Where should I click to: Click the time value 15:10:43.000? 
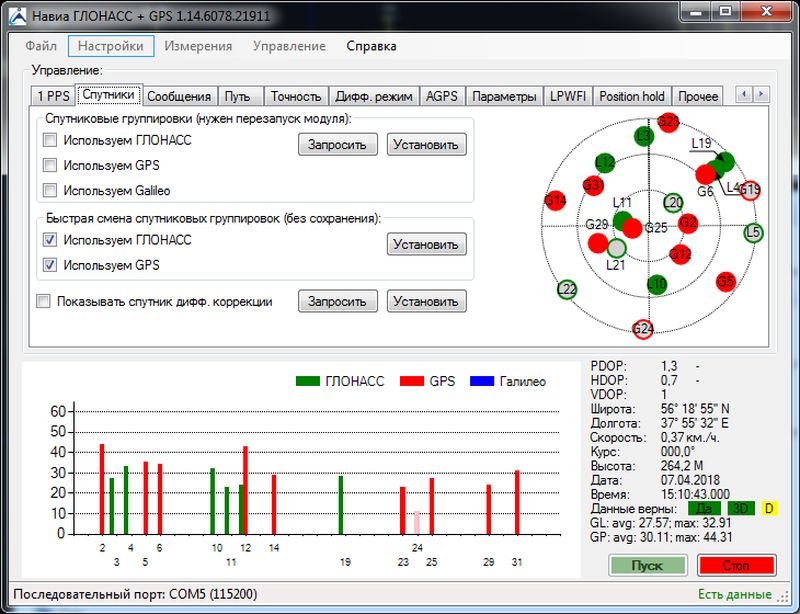coord(695,494)
